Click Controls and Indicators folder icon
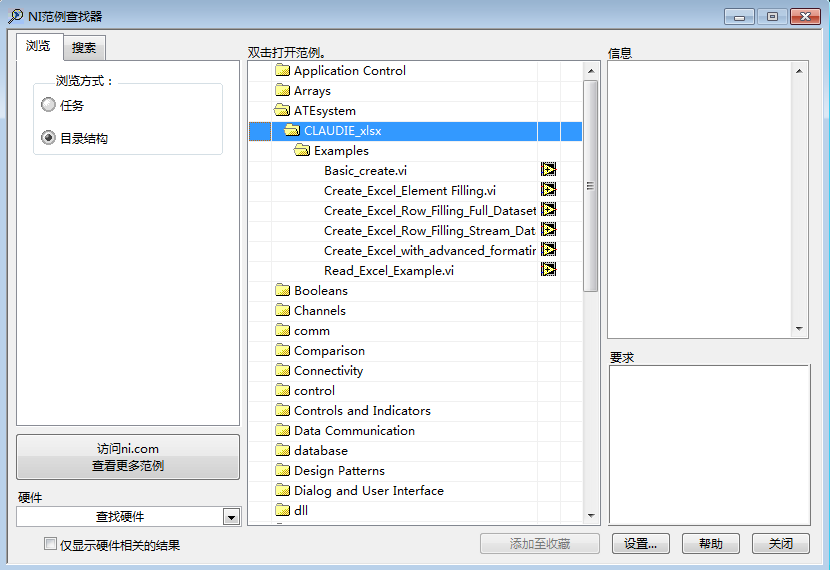 click(283, 410)
